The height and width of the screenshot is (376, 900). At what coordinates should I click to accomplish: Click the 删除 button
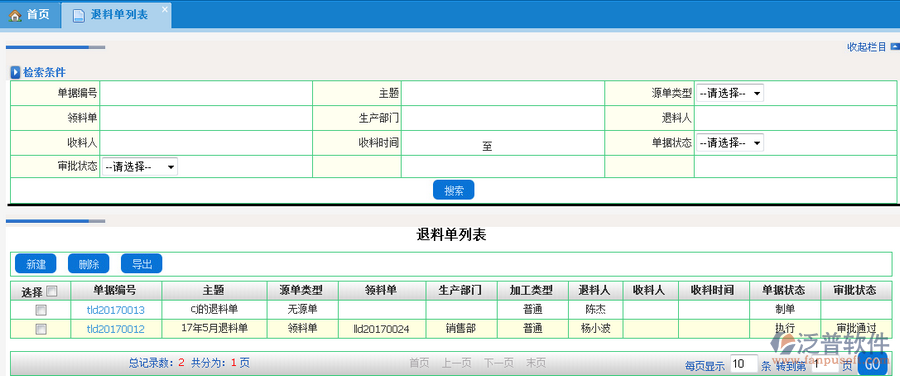88,263
